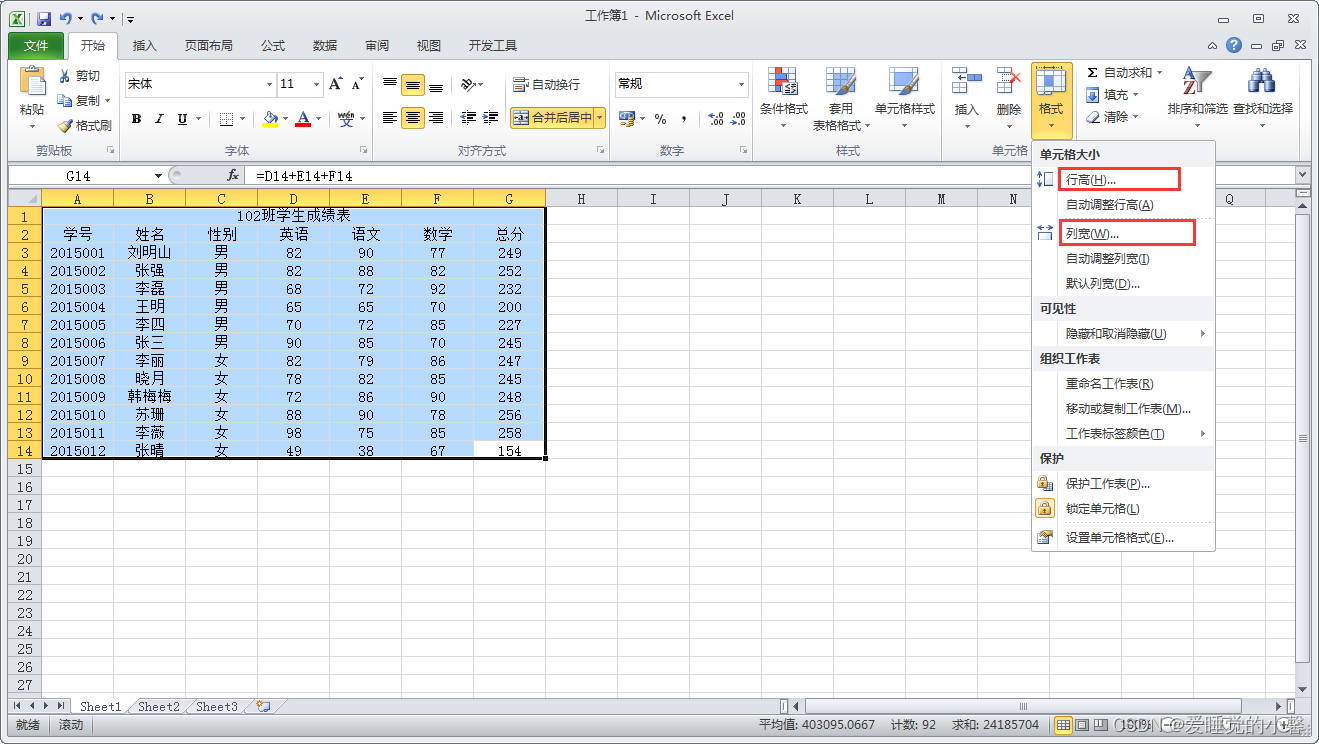Expand Hide and Unhide (隐藏和取消隐藏) submenu

click(1123, 334)
